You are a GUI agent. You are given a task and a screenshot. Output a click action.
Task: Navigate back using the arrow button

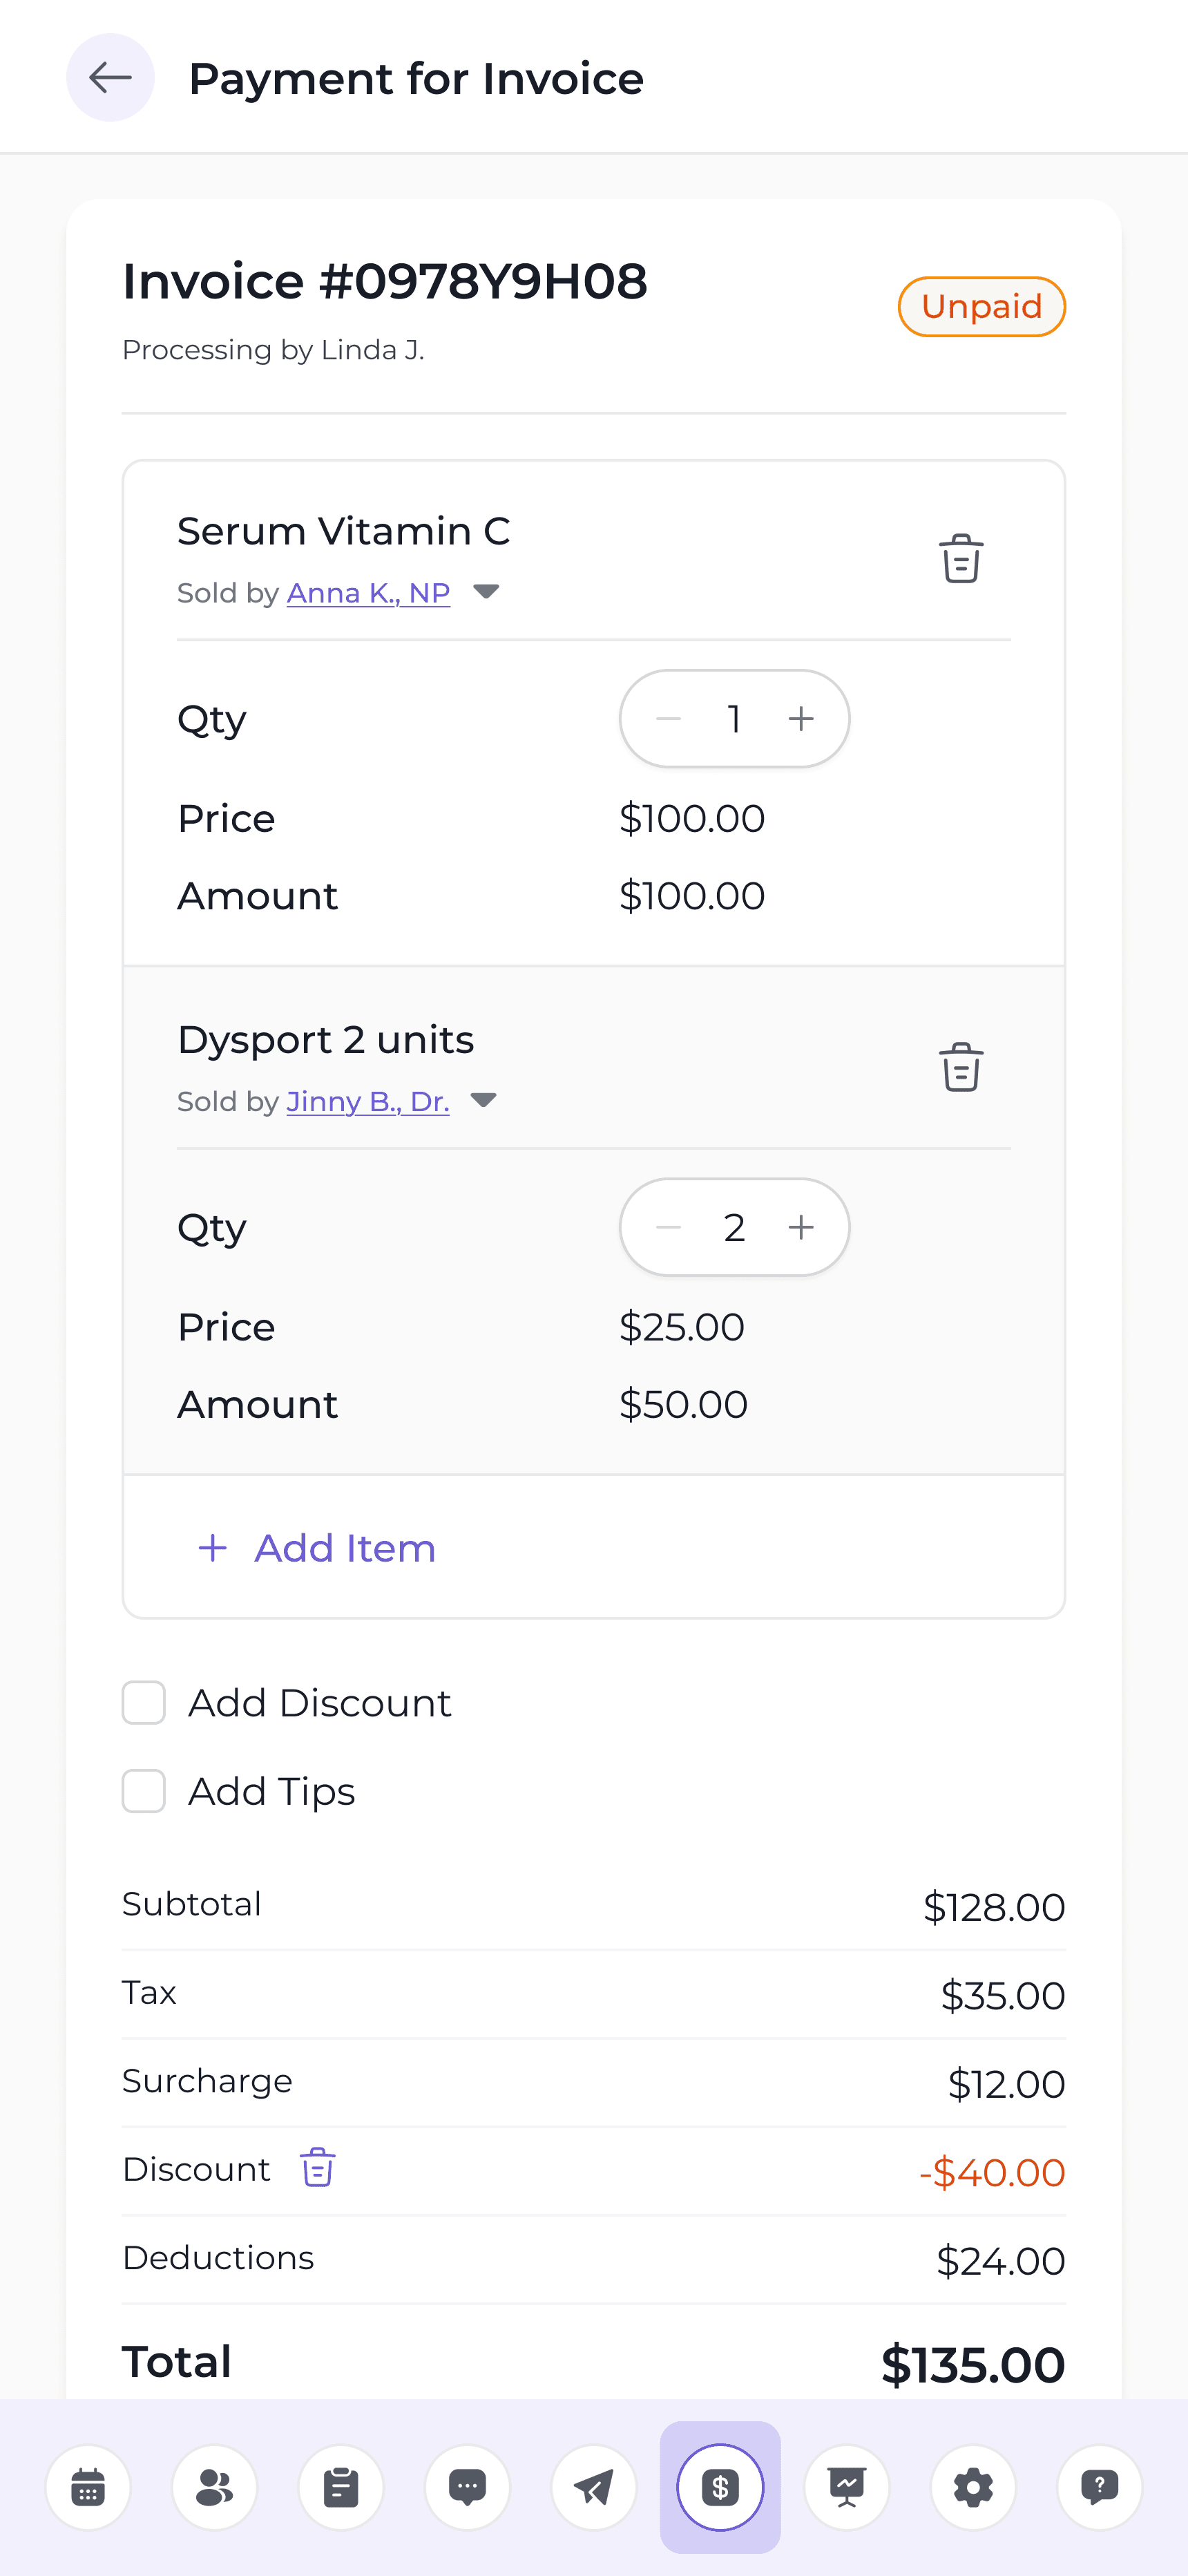point(110,77)
